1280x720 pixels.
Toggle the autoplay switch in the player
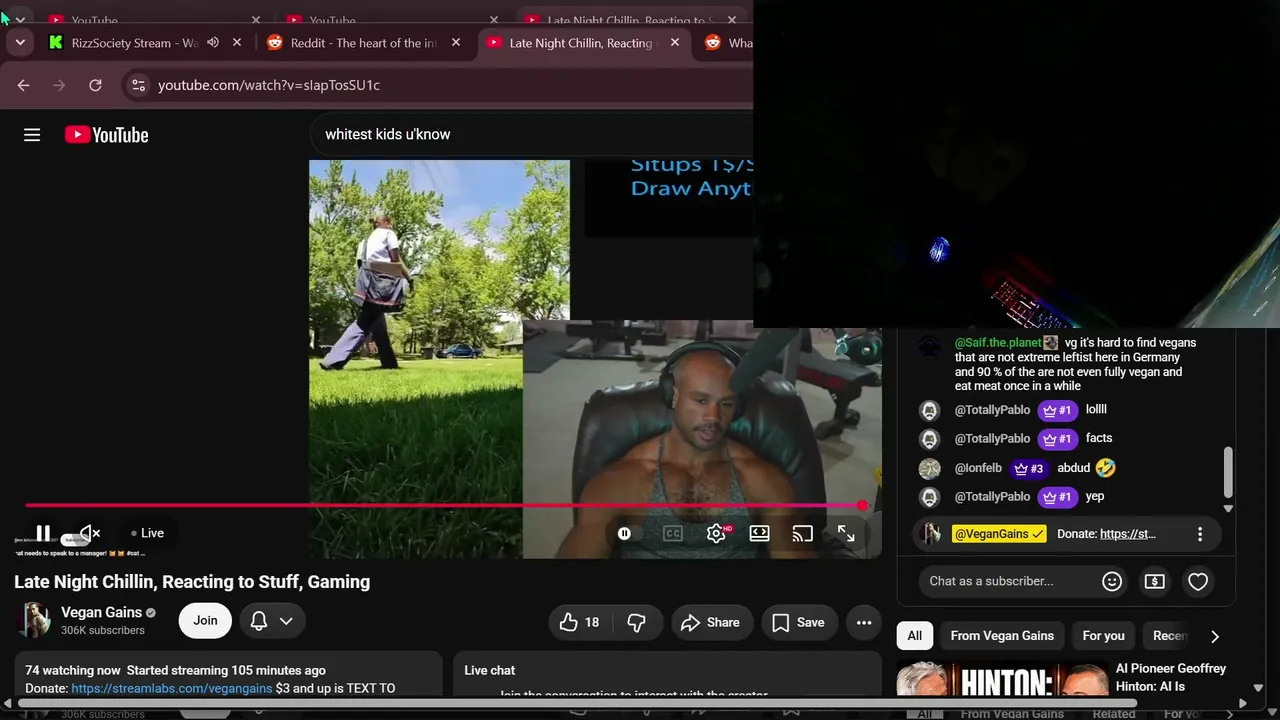624,534
